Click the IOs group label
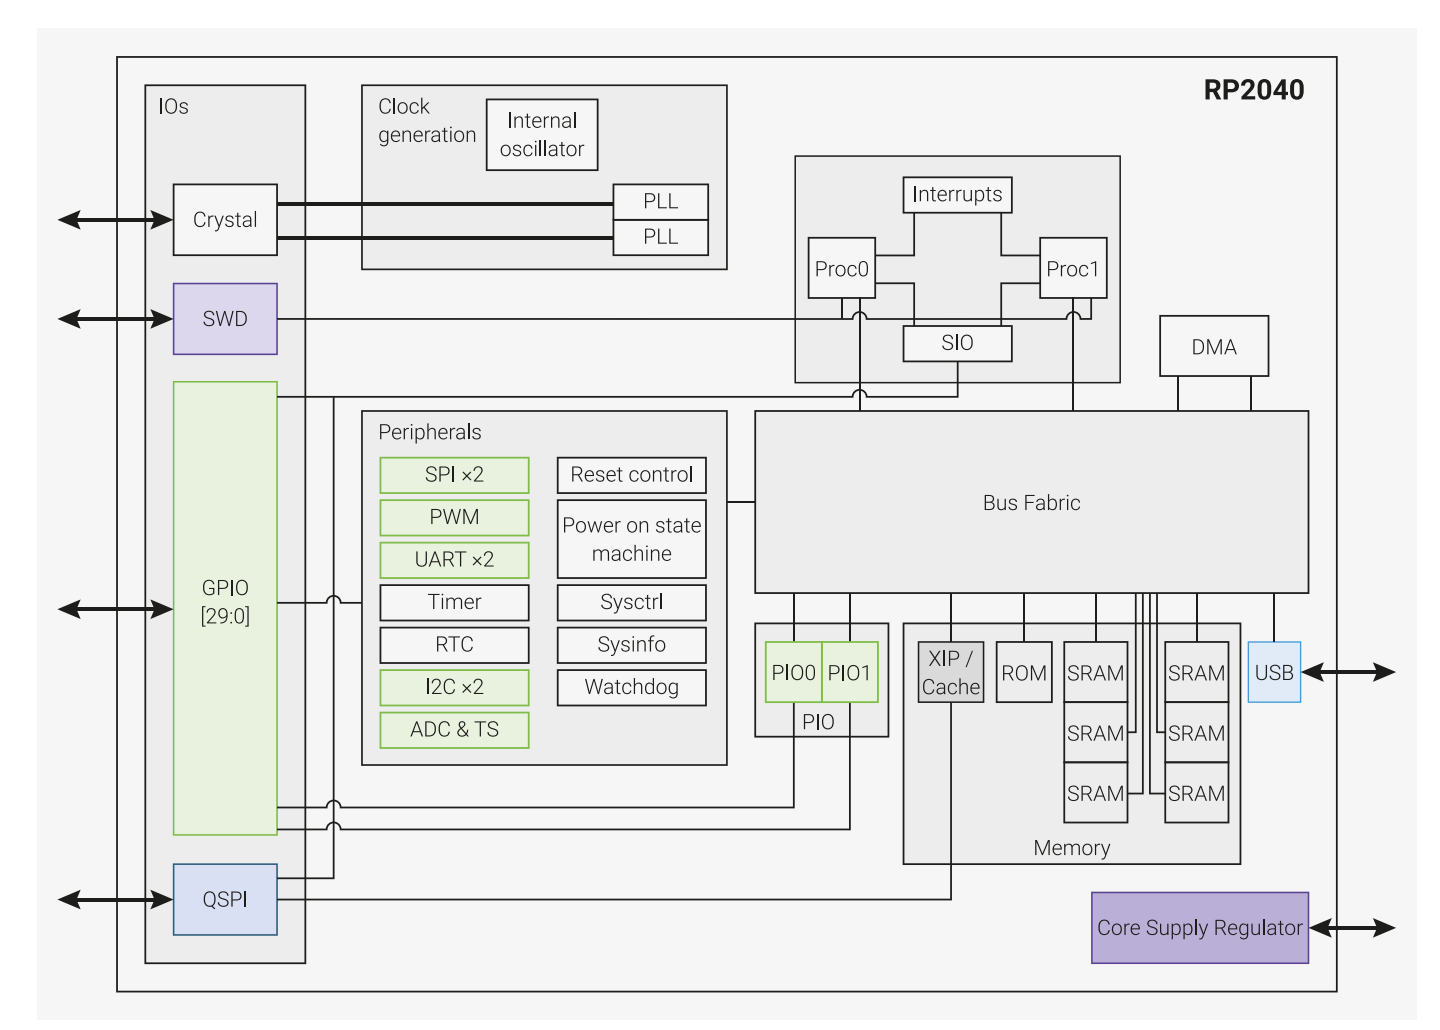 (173, 106)
